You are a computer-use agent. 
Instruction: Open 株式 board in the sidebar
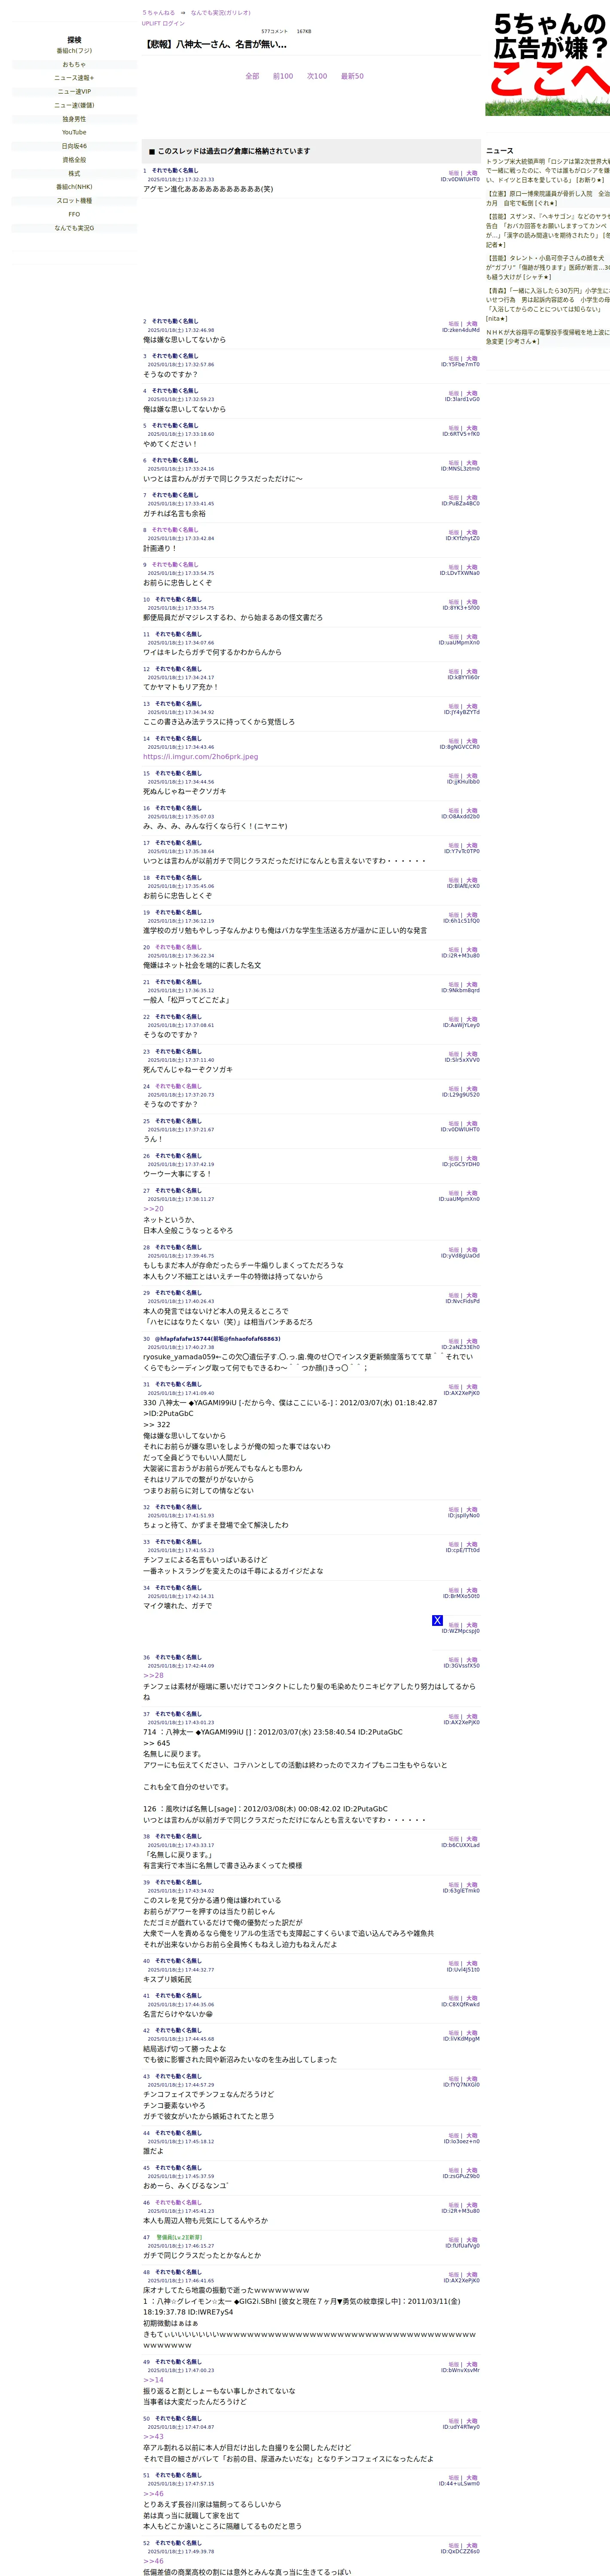click(74, 173)
